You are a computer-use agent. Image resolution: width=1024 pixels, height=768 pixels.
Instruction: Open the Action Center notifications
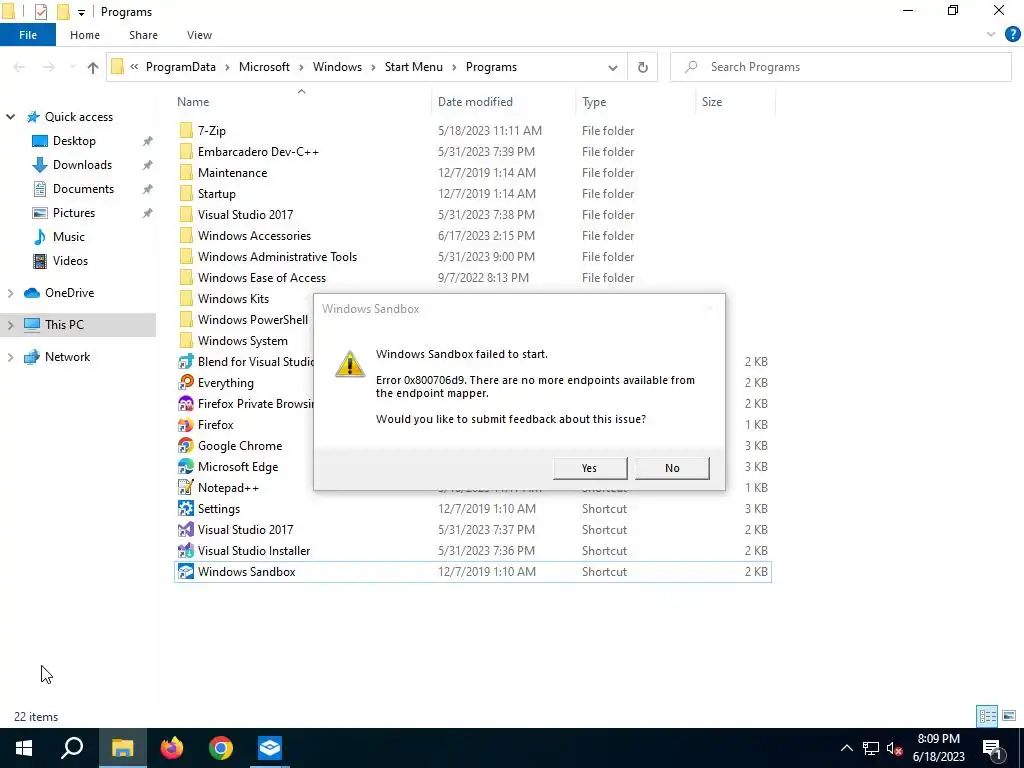pos(993,748)
